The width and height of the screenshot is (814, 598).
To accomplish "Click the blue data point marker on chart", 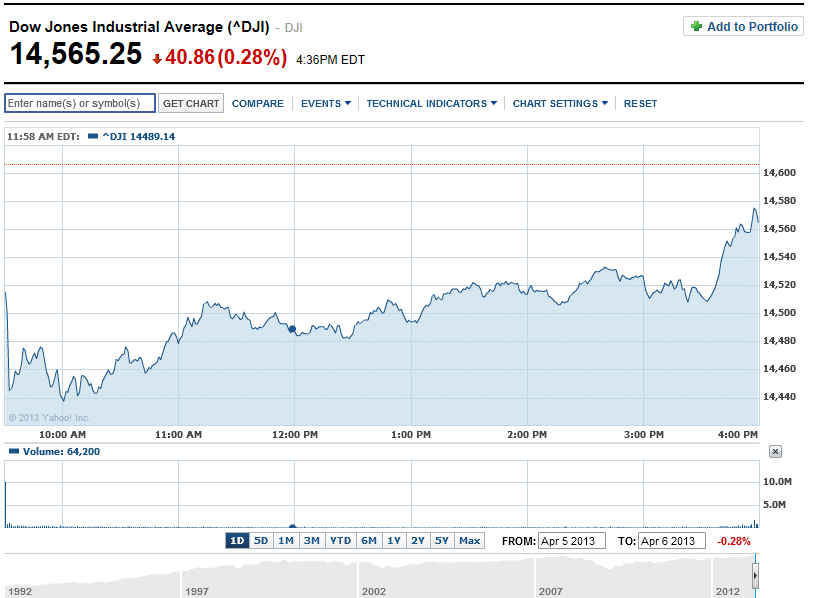I will [x=292, y=328].
